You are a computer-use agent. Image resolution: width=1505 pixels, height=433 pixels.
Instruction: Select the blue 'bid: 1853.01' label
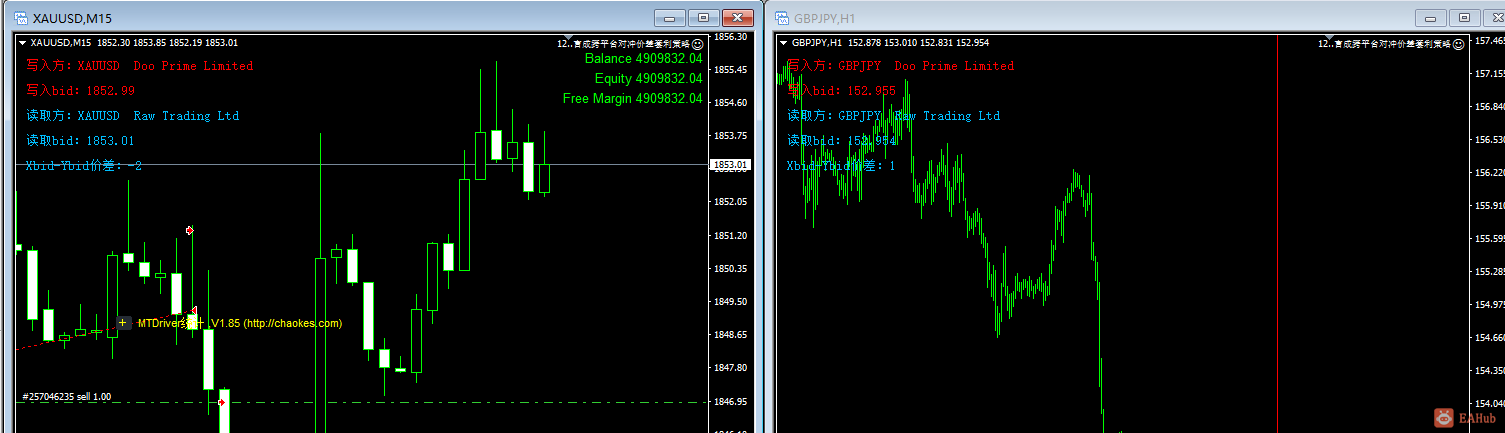[80, 141]
